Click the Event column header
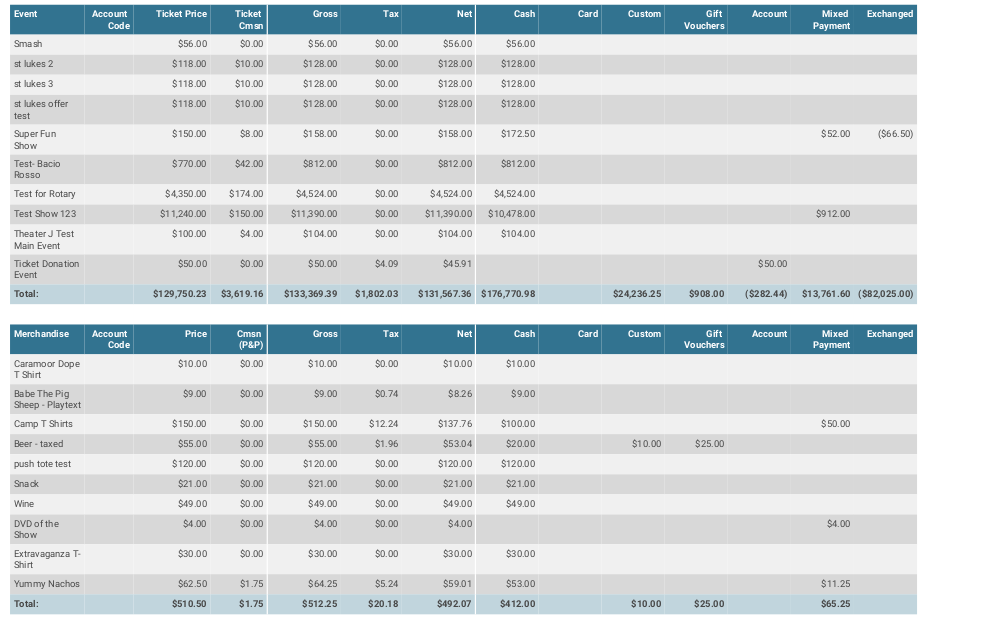This screenshot has height=621, width=993. [26, 14]
